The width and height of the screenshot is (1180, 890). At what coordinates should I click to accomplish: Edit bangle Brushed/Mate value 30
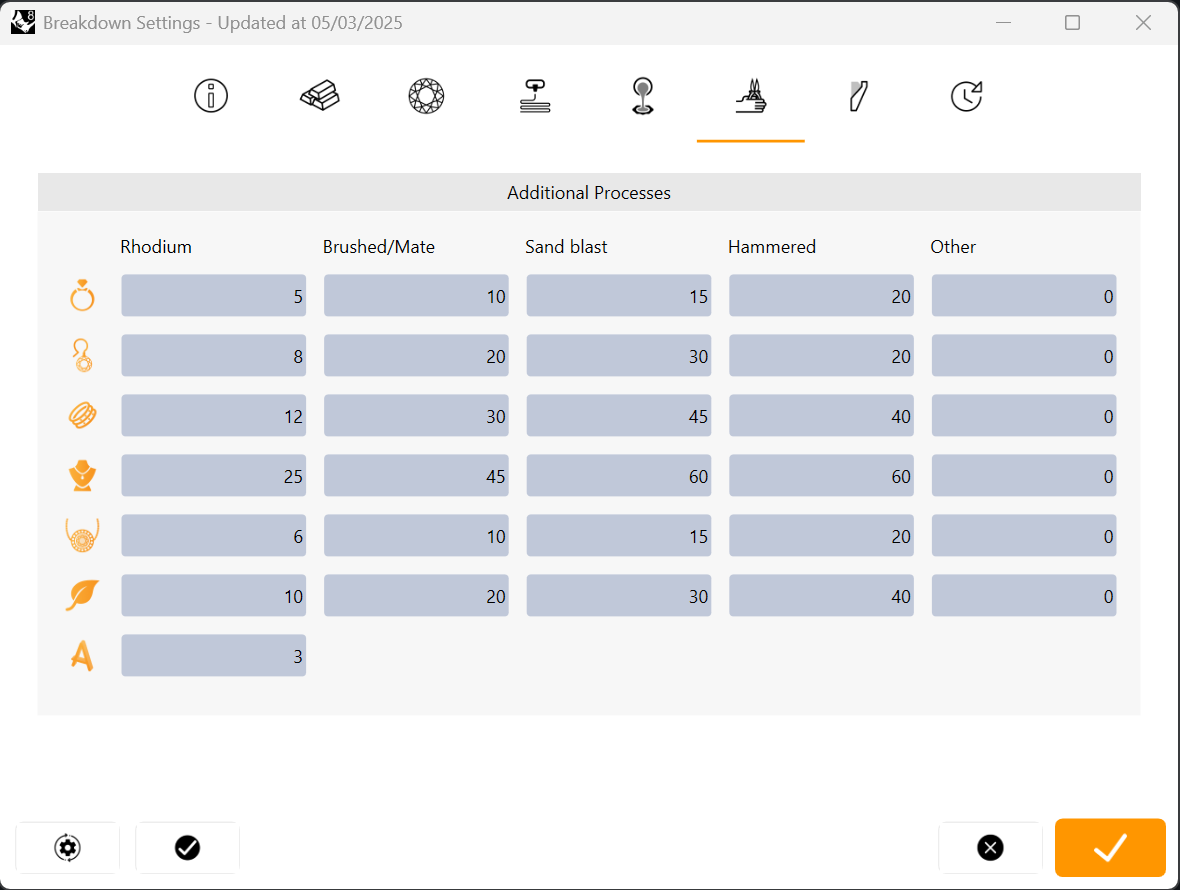point(416,415)
